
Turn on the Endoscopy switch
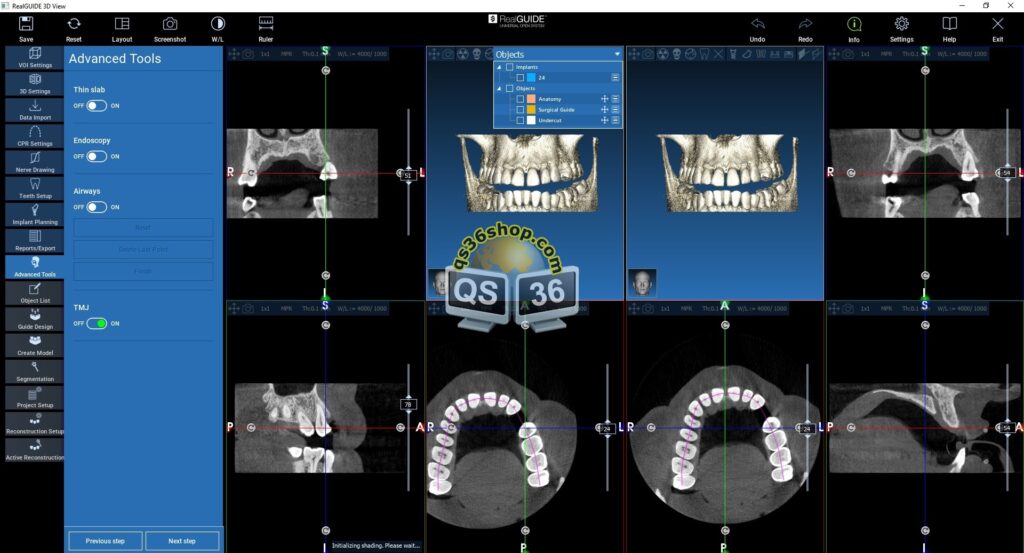pos(96,156)
